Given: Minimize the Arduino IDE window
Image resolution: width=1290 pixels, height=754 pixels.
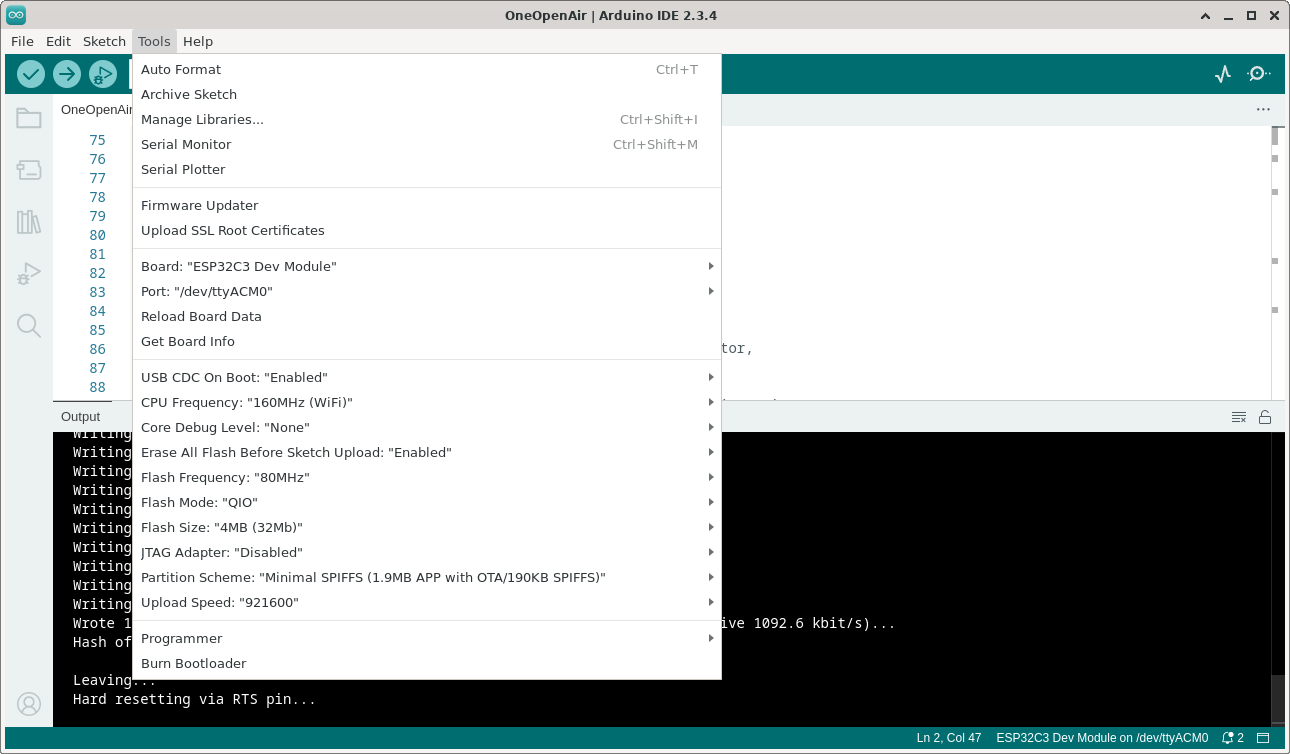Looking at the screenshot, I should 1229,15.
